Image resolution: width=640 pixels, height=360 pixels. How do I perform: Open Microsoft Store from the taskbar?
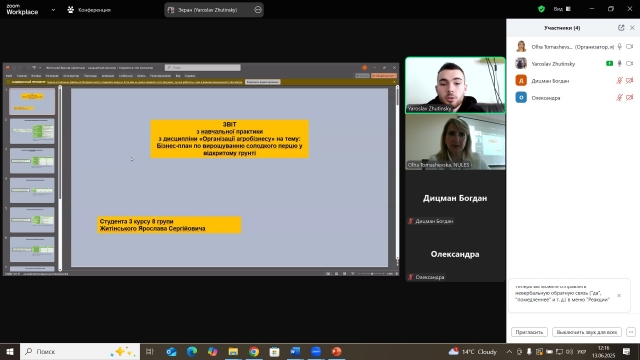[274, 351]
